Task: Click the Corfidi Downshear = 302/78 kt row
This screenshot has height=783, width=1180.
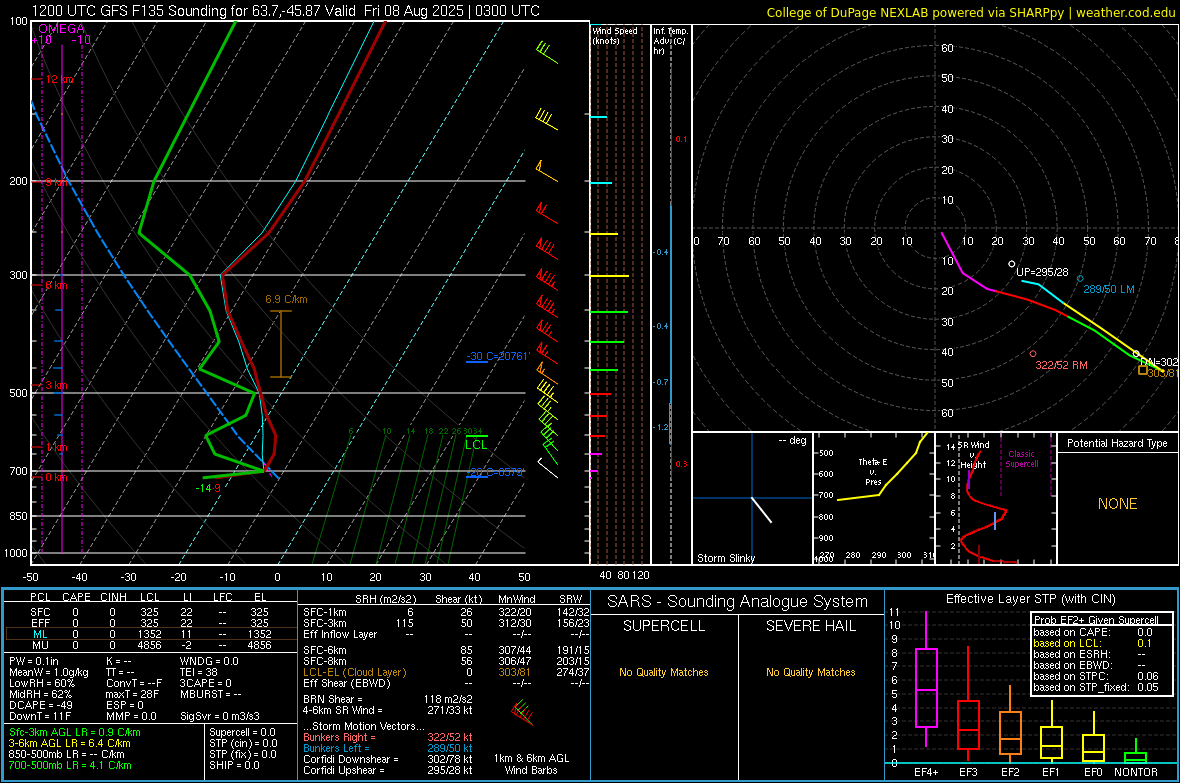Action: pos(388,760)
